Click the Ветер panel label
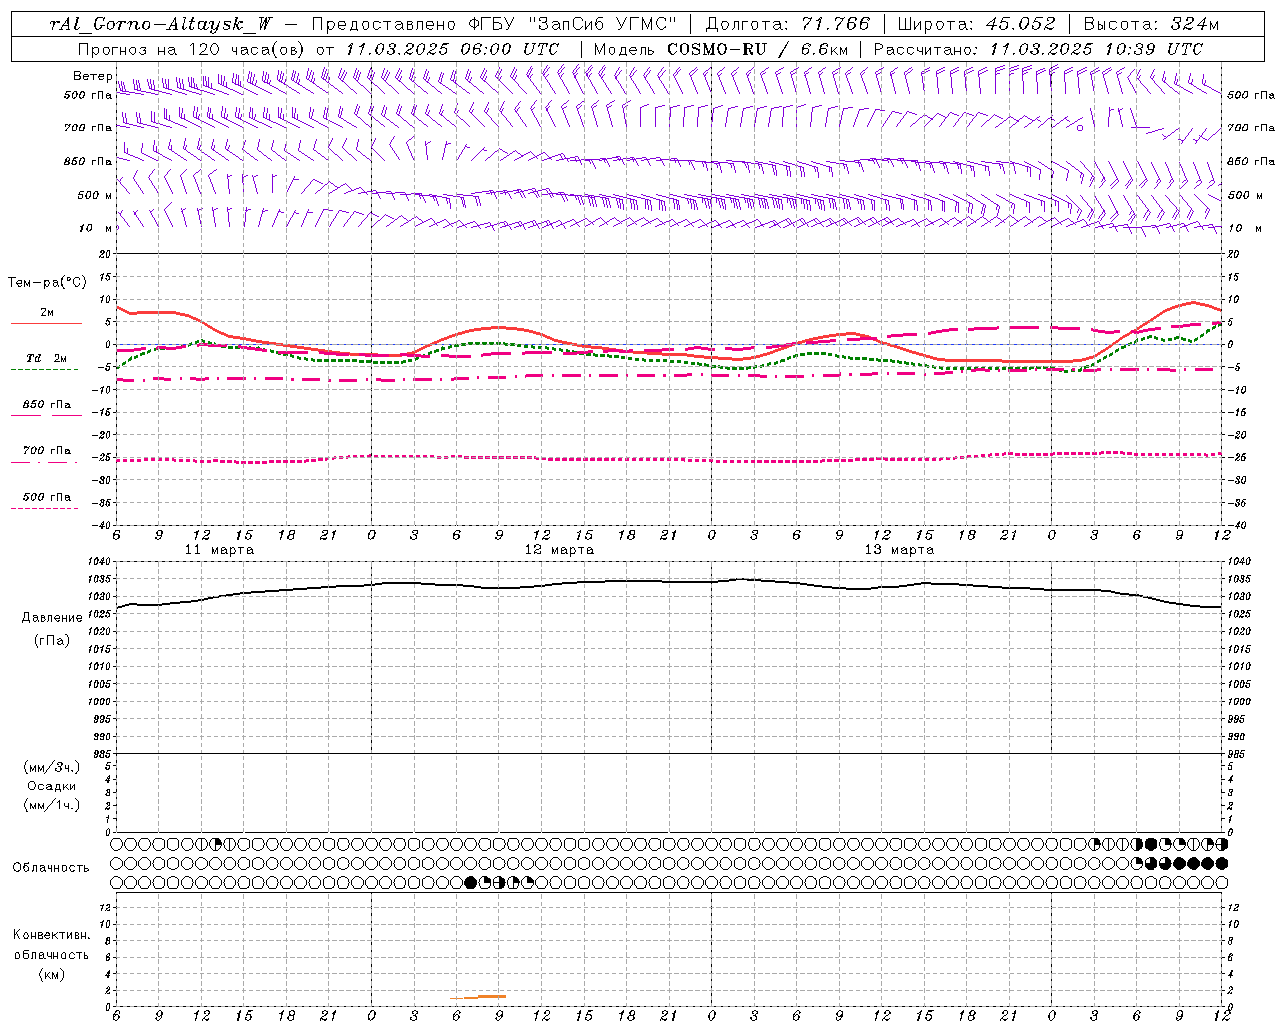Image resolution: width=1280 pixels, height=1024 pixels. [92, 76]
